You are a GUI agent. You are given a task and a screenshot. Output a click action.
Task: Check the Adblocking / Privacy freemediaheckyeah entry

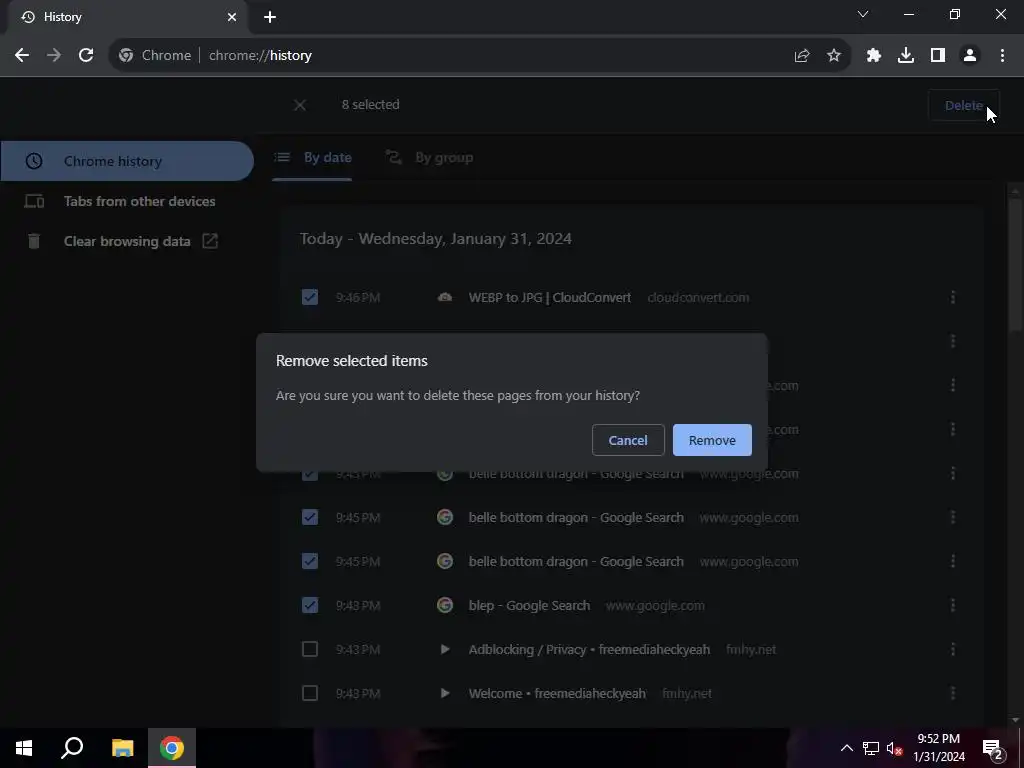click(310, 649)
